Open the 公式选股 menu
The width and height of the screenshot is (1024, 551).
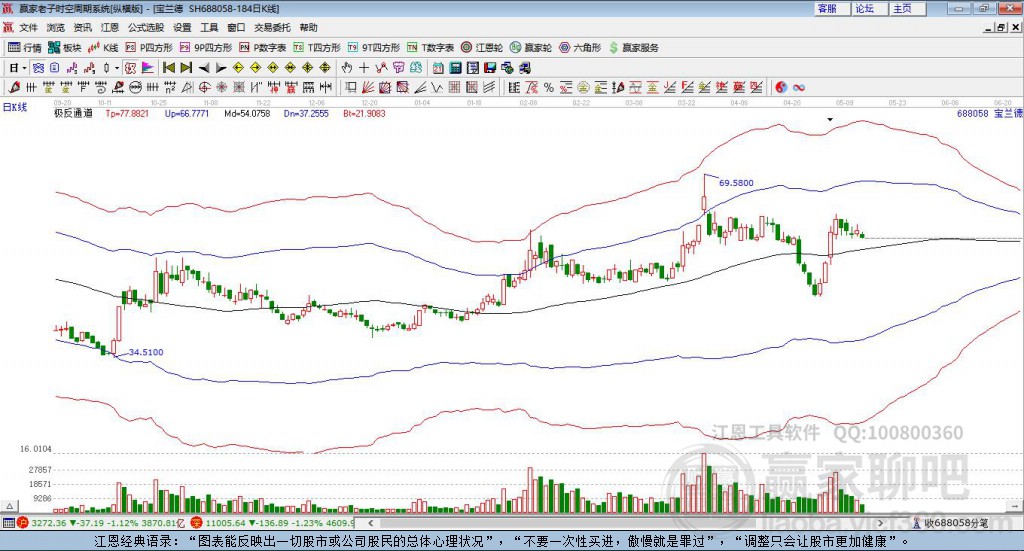146,27
